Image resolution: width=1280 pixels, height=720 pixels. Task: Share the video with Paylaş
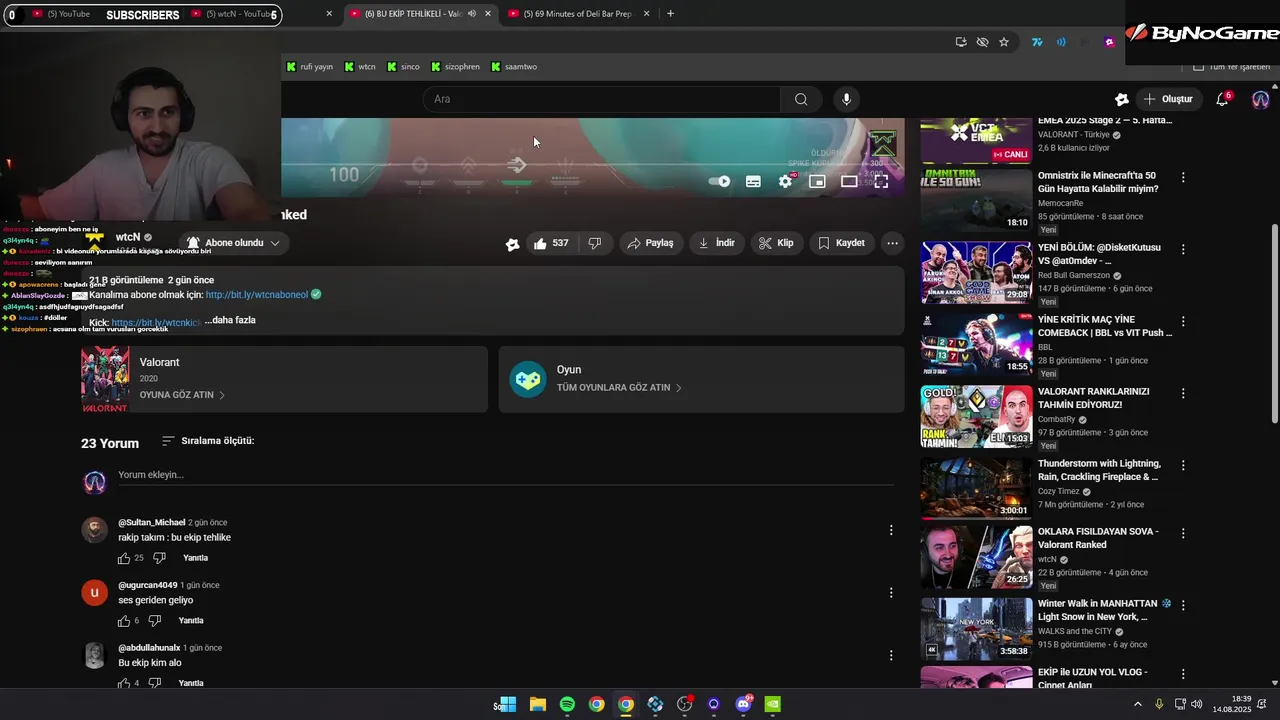pos(650,243)
